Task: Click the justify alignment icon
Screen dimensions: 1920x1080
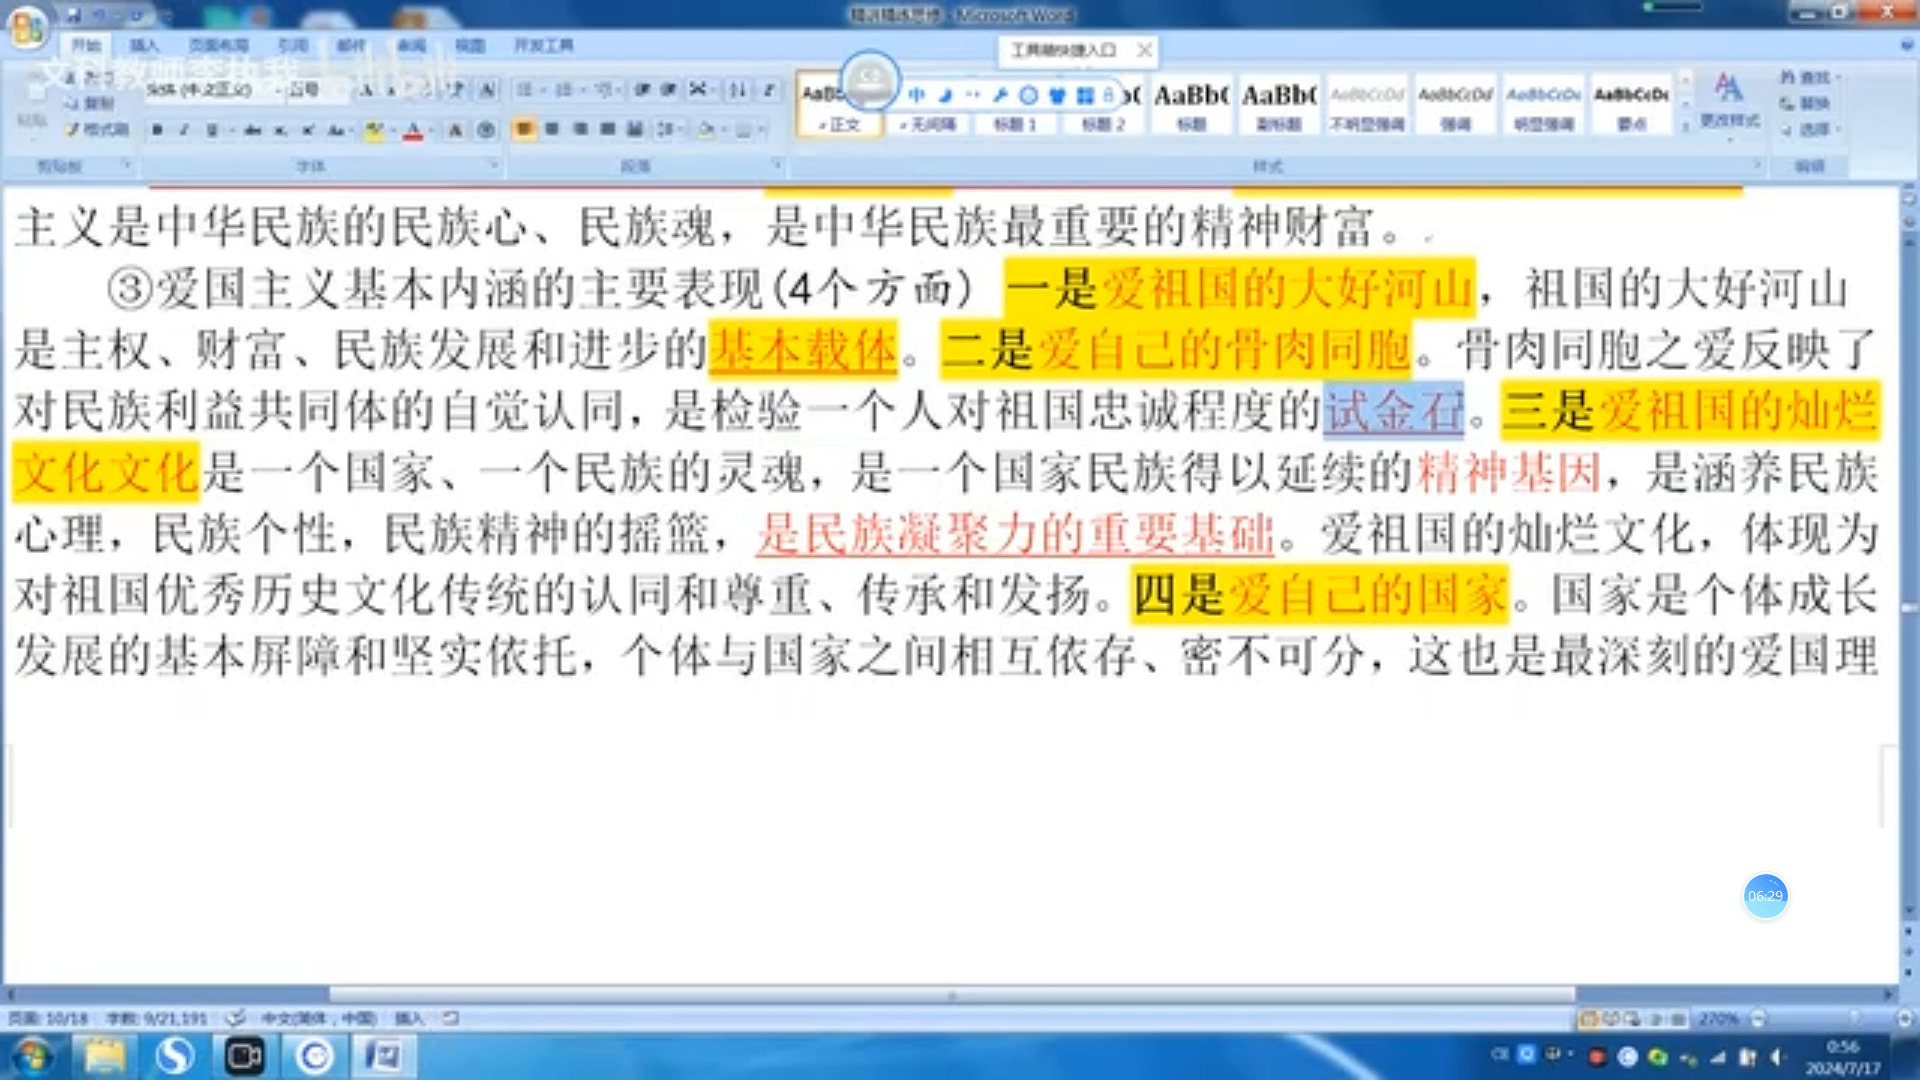Action: (x=607, y=129)
